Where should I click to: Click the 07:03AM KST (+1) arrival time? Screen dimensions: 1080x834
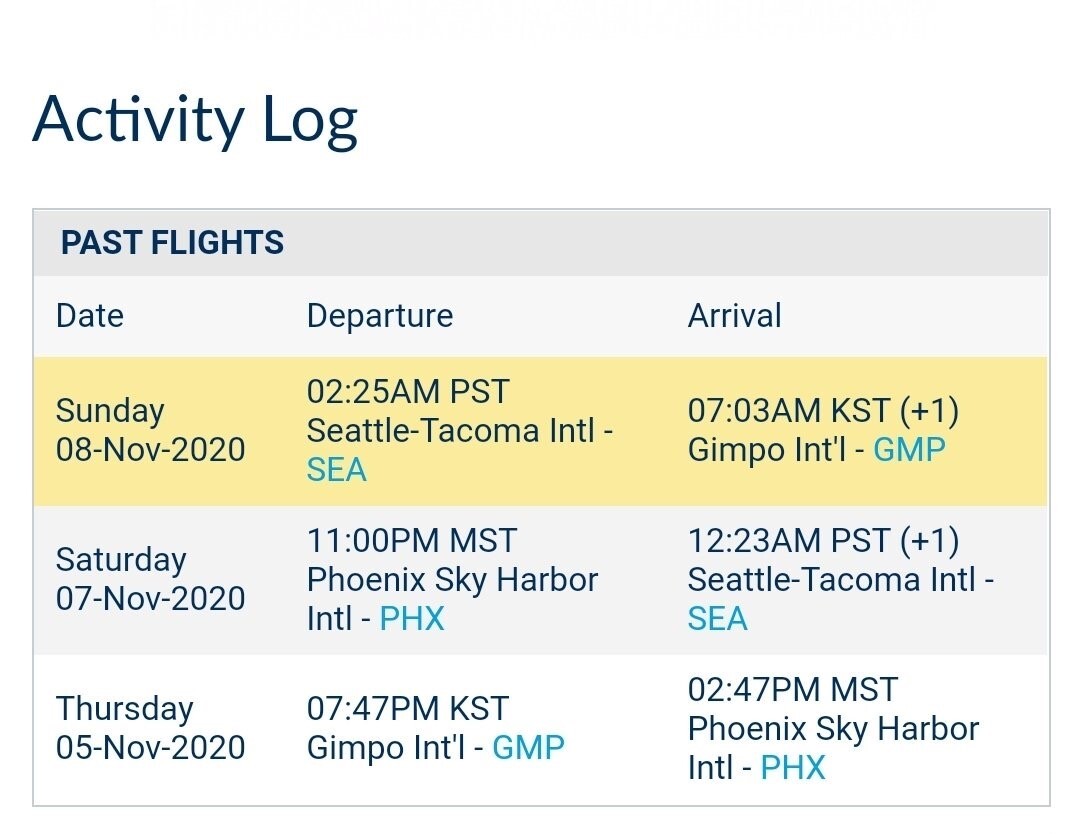point(823,411)
